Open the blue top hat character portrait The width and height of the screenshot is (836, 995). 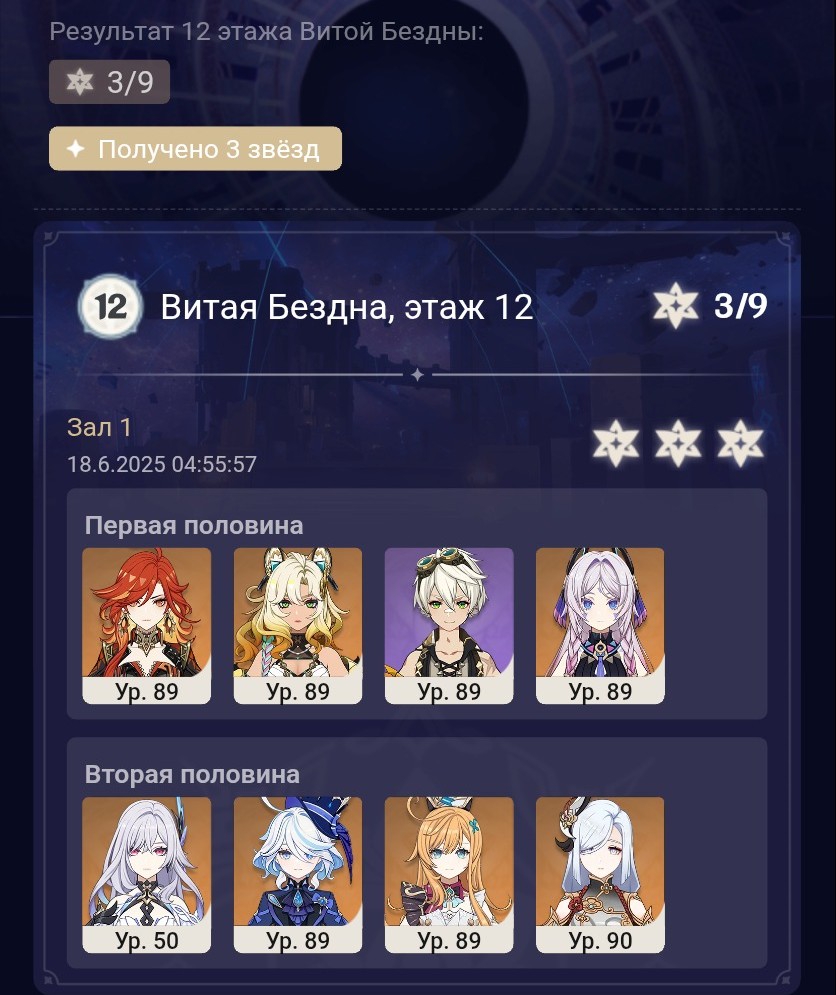(298, 875)
